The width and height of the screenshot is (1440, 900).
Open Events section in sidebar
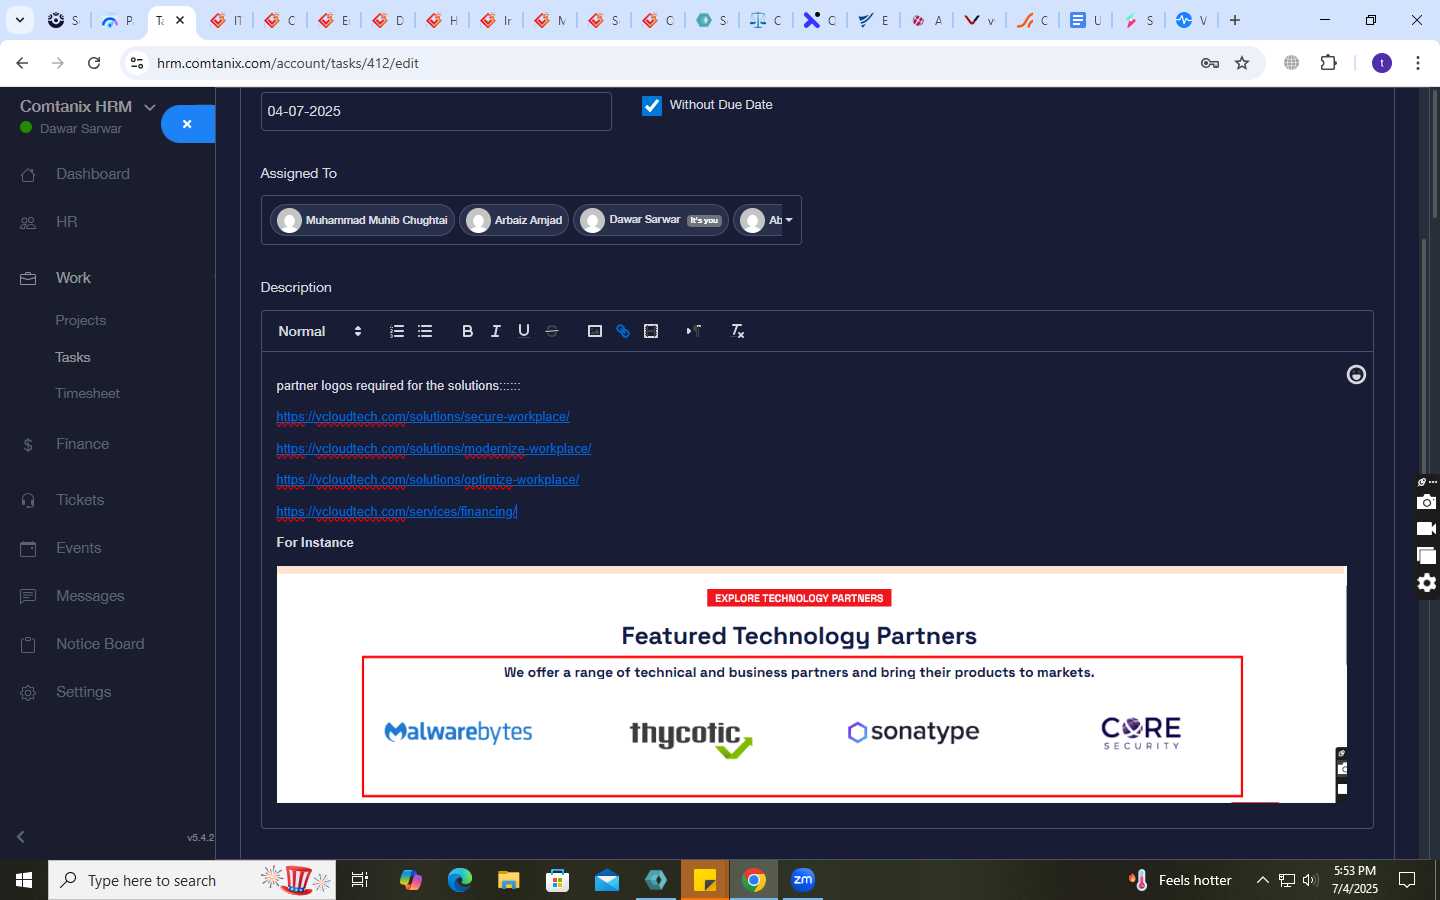point(79,548)
